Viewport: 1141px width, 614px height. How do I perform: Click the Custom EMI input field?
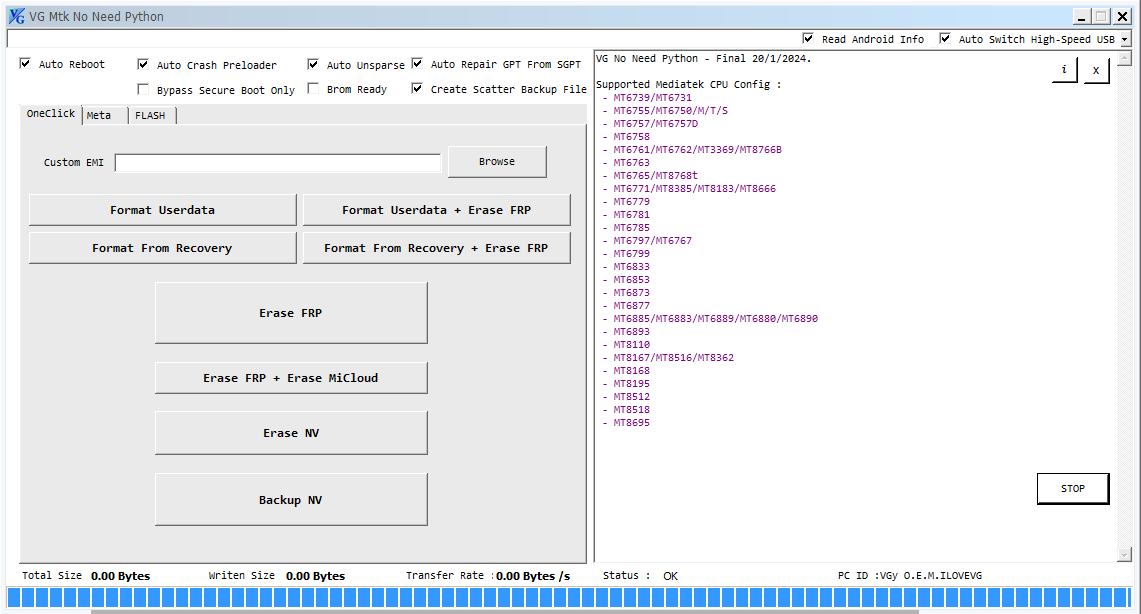278,163
